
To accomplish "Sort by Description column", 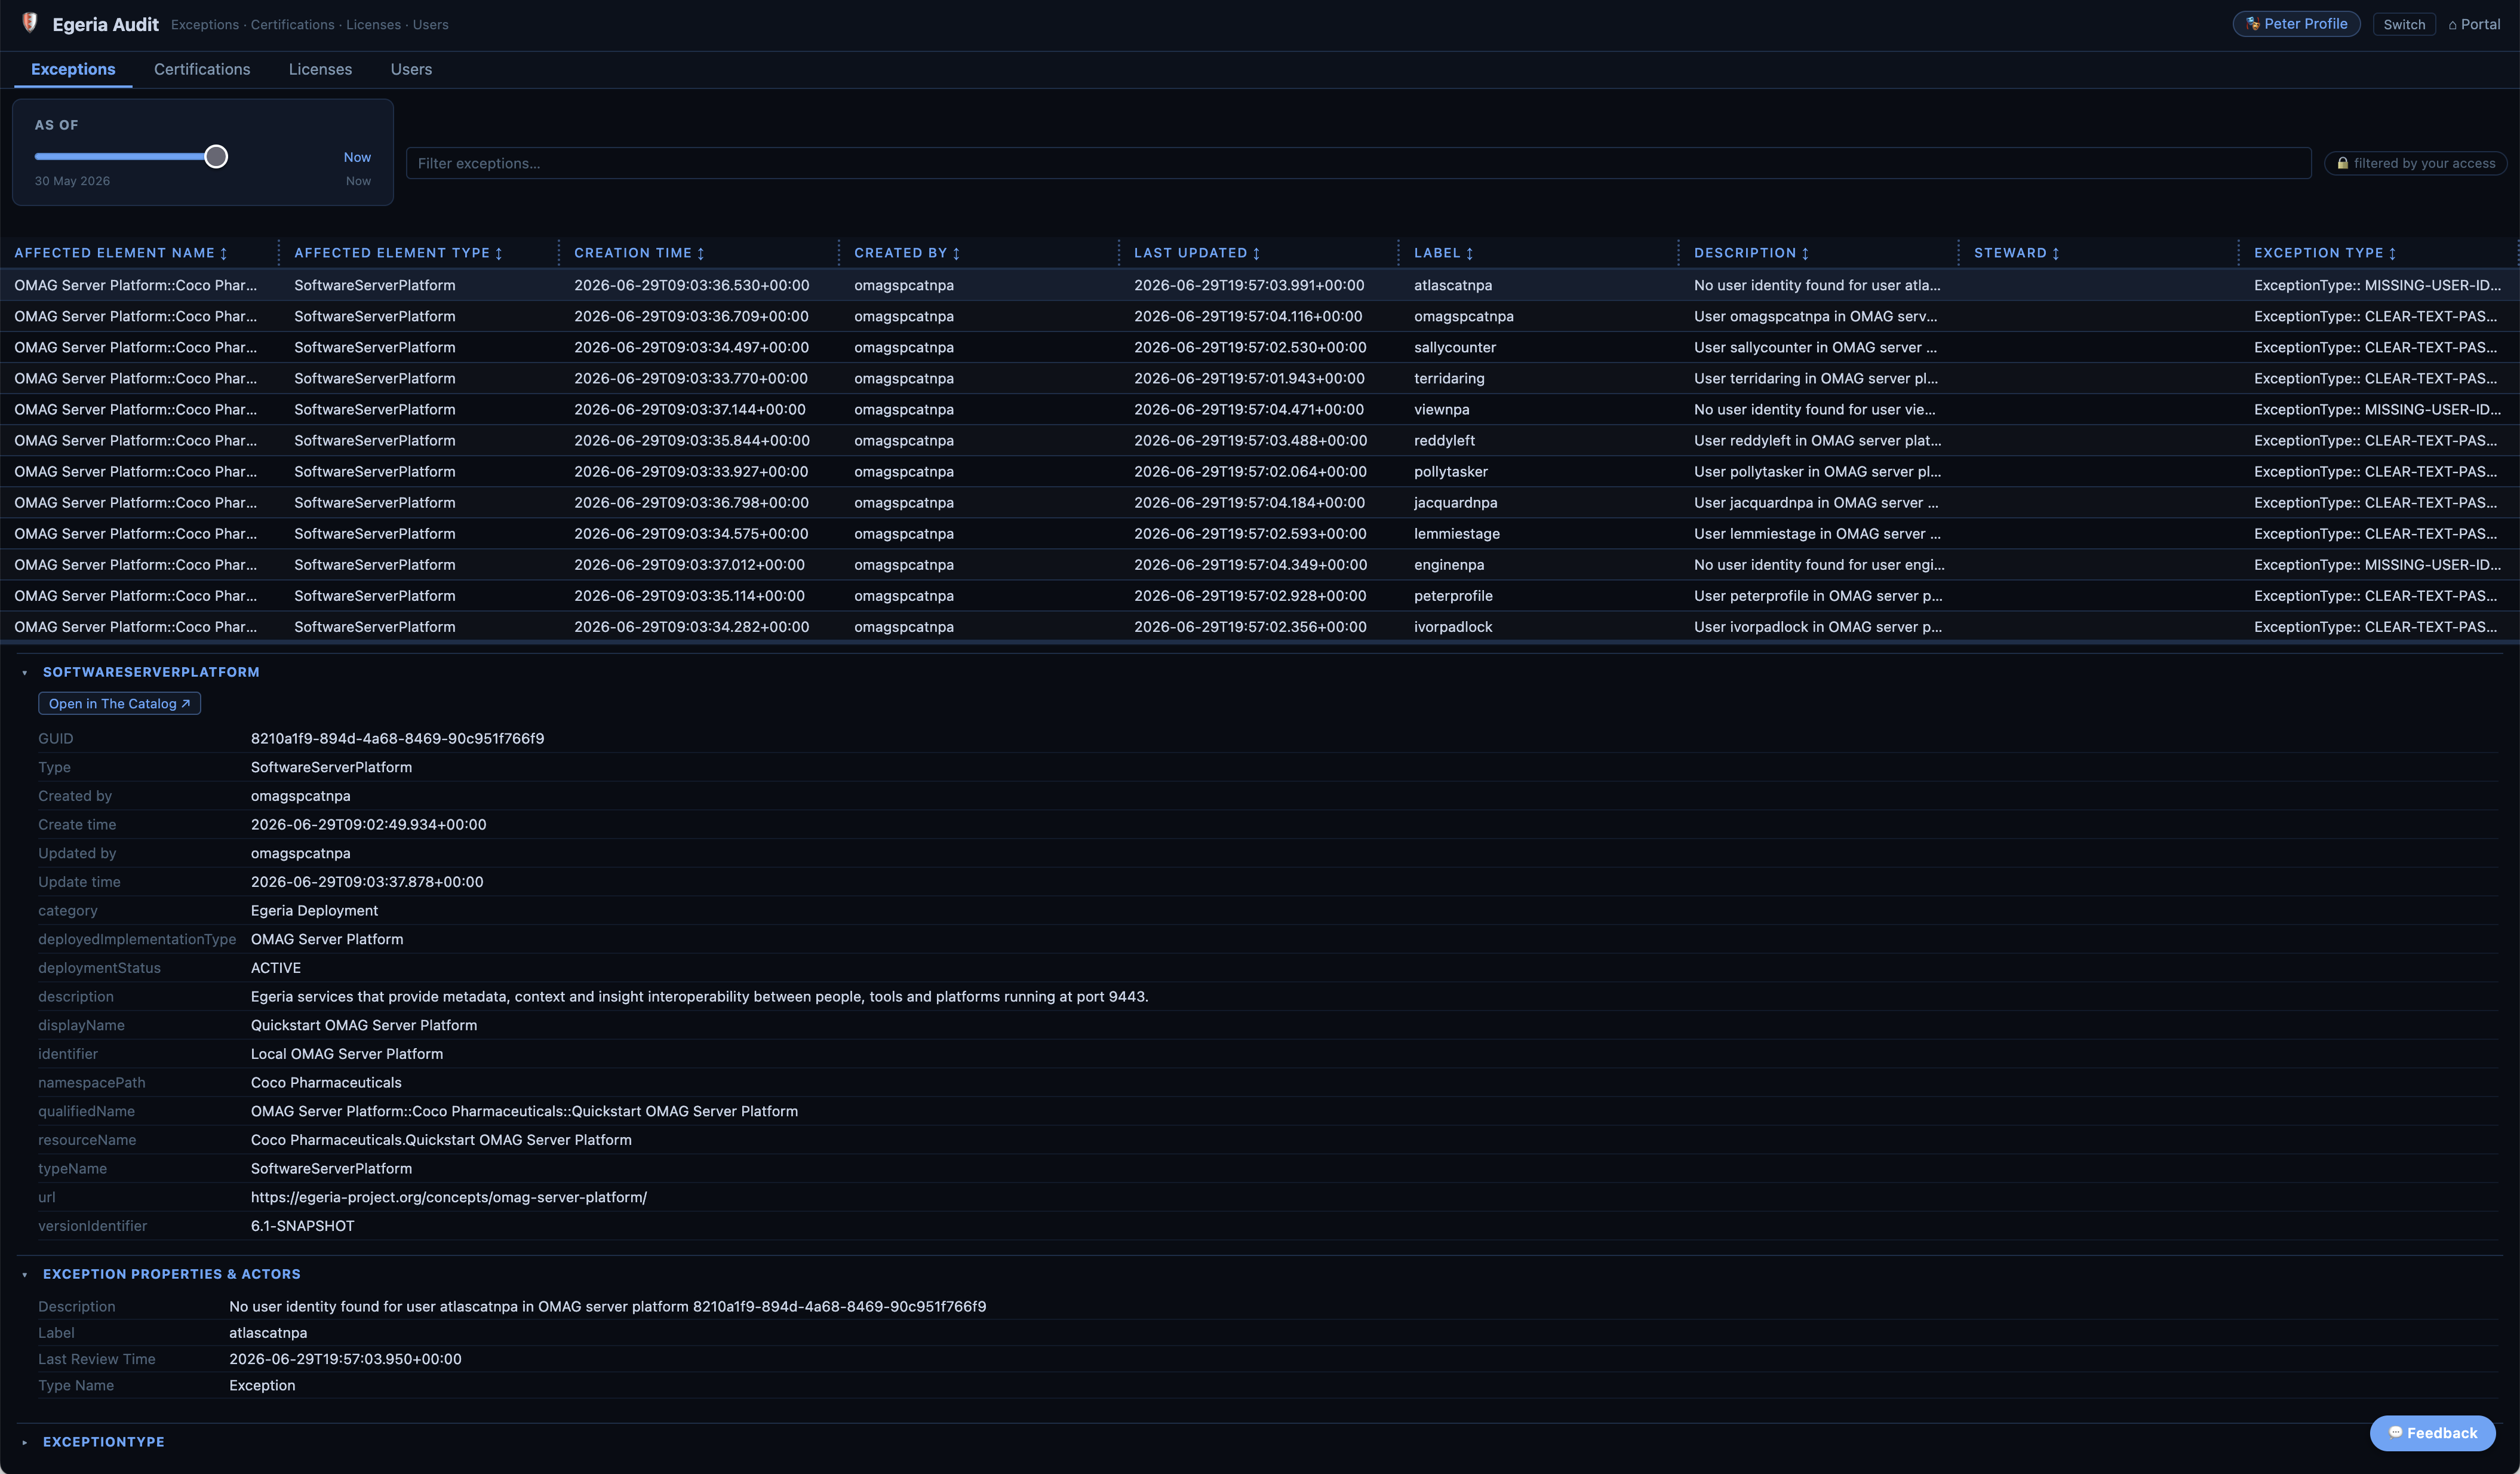I will 1751,253.
